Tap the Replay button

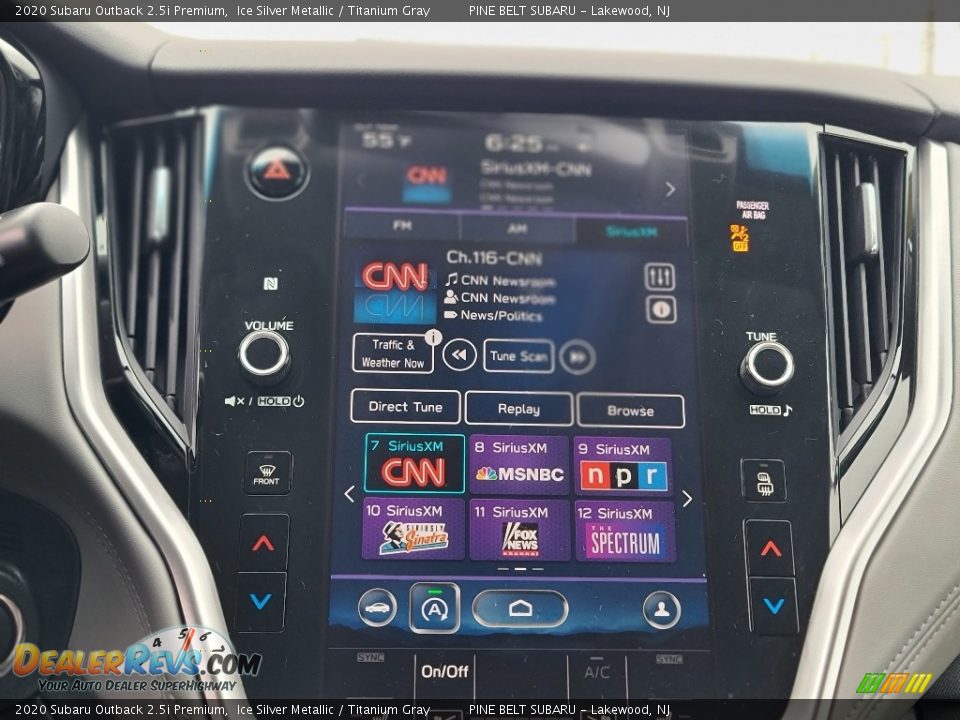click(519, 409)
